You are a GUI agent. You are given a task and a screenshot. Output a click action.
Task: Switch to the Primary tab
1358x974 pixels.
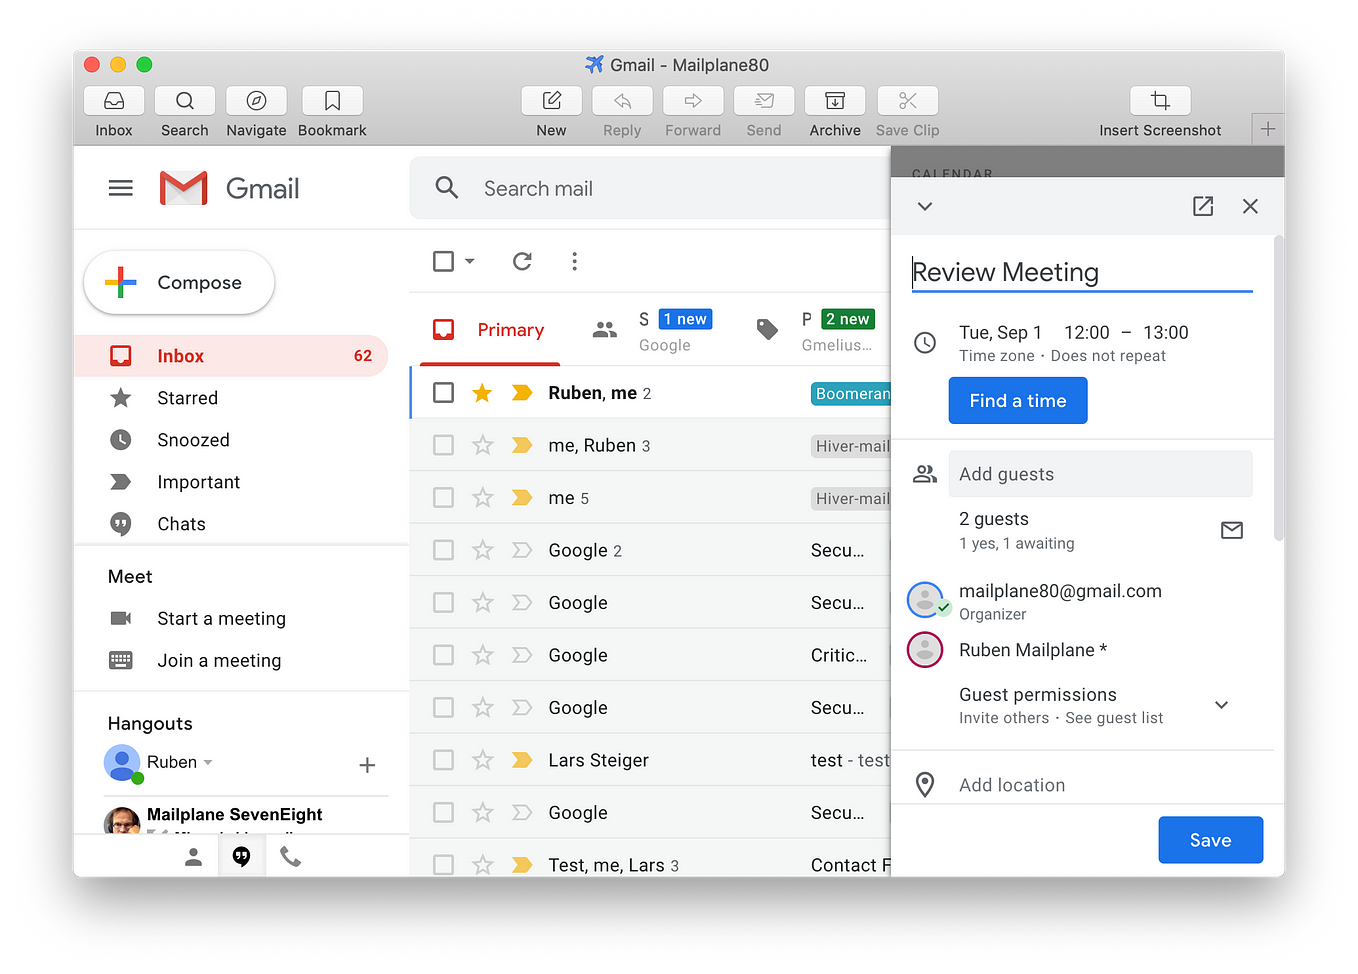490,330
